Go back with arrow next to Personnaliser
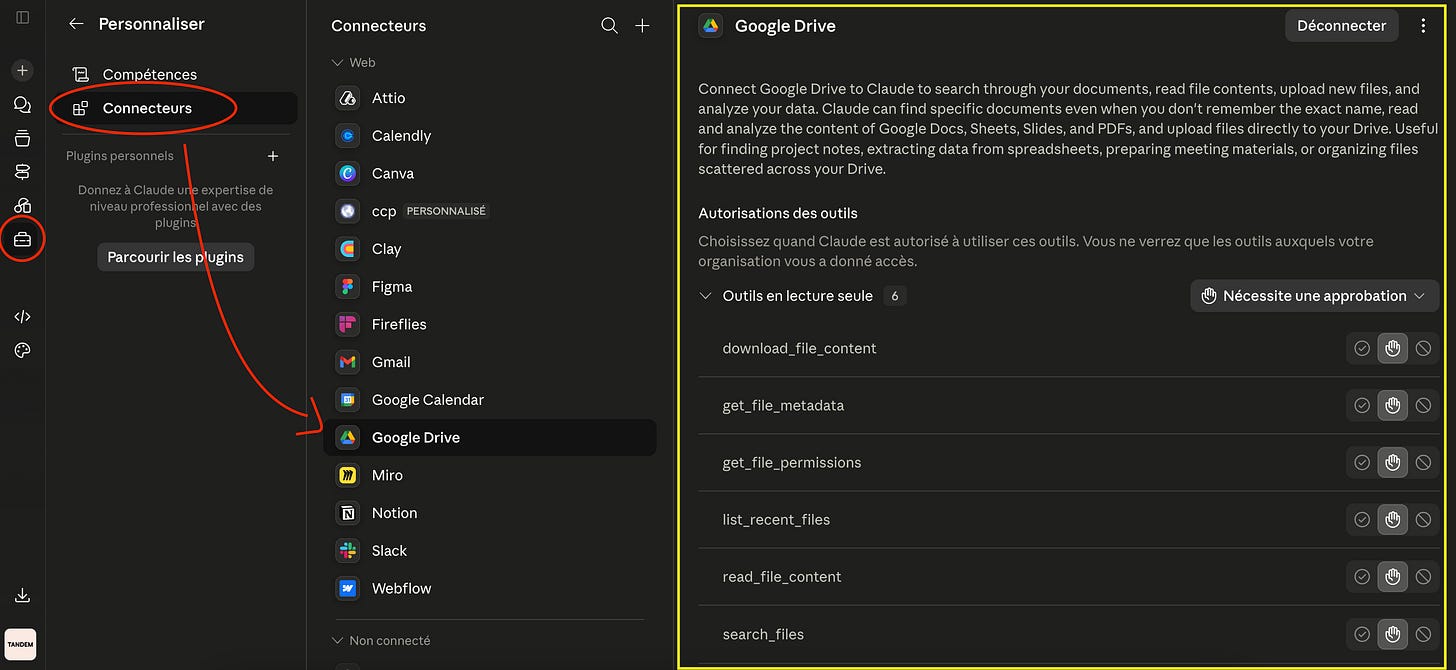Viewport: 1456px width, 670px height. (76, 24)
